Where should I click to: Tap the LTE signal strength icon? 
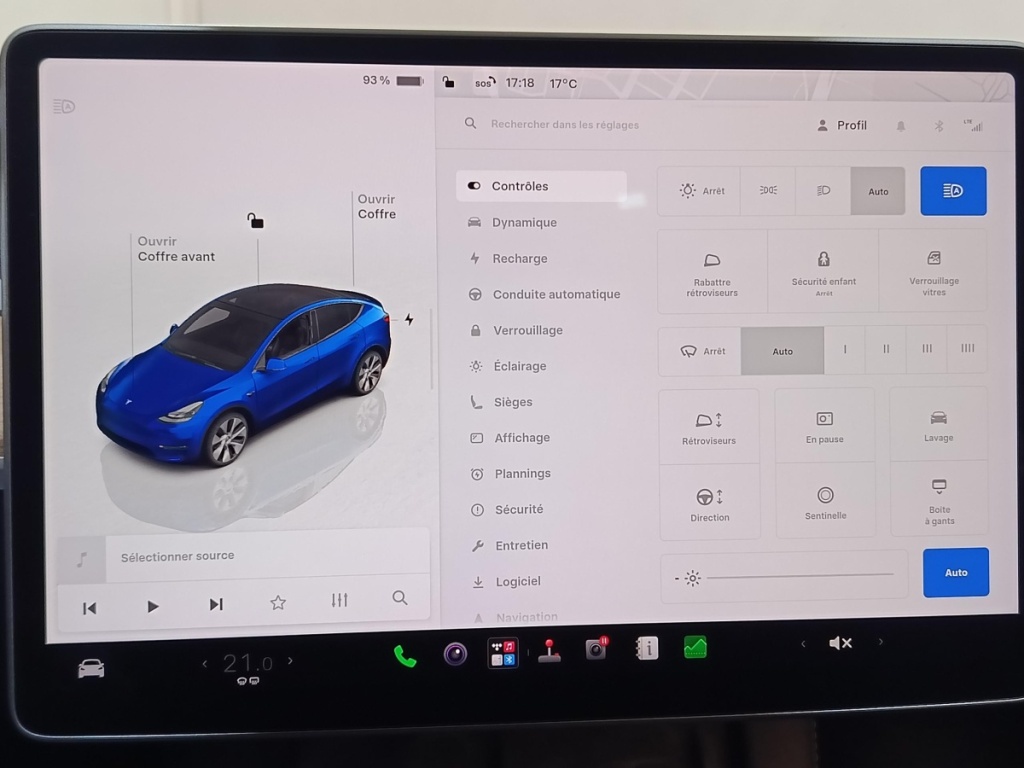tap(973, 125)
